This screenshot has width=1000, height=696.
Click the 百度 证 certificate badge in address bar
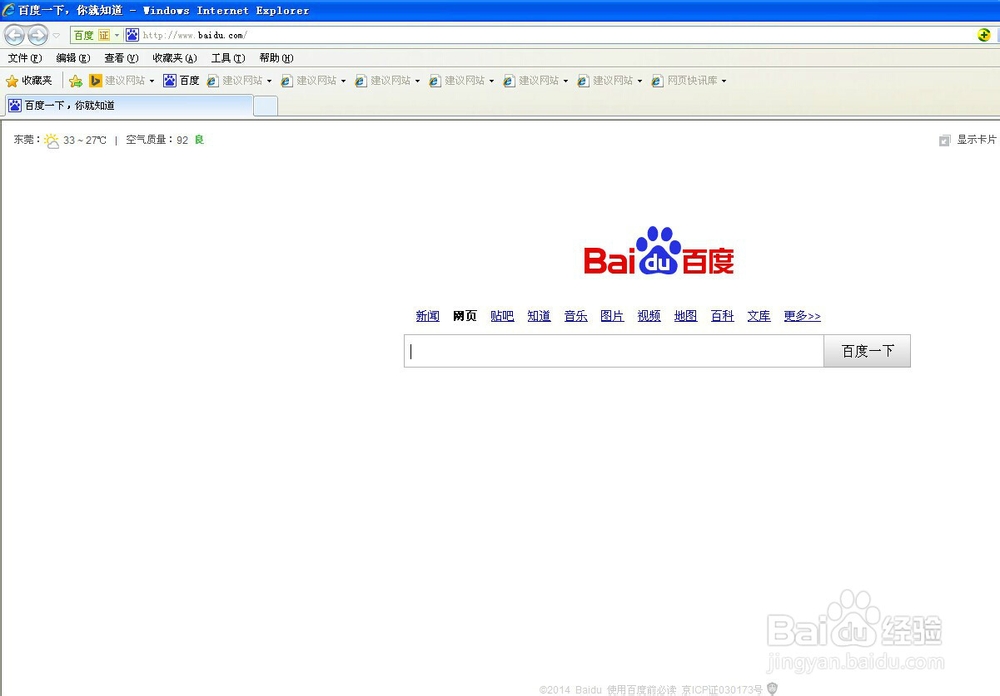point(92,35)
